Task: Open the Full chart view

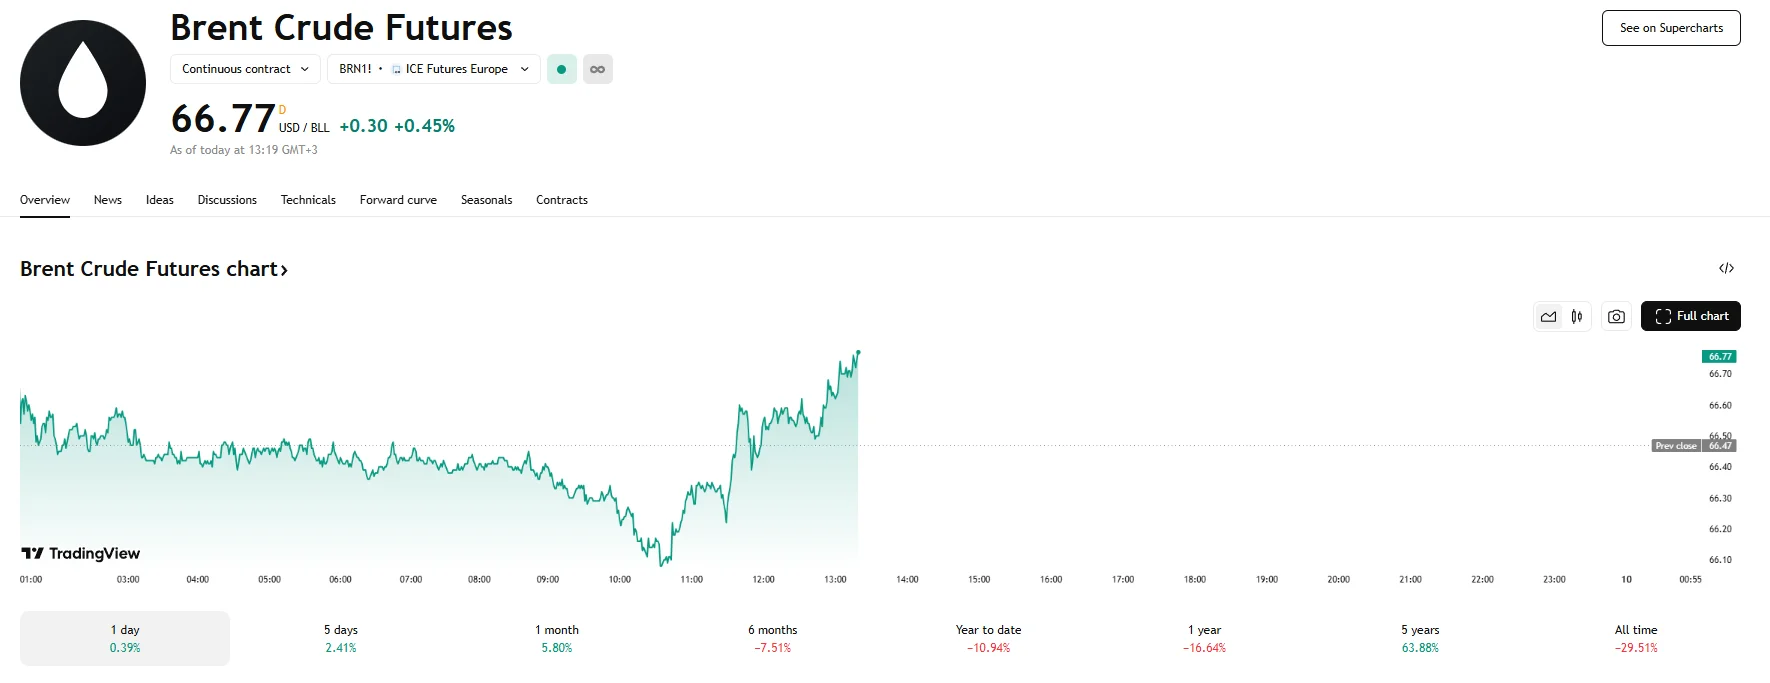Action: click(x=1691, y=316)
